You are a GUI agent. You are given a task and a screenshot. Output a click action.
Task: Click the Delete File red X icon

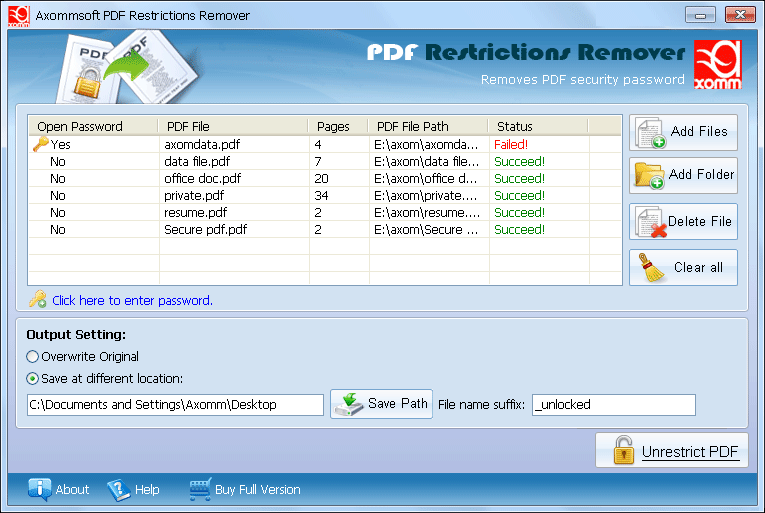click(x=659, y=230)
